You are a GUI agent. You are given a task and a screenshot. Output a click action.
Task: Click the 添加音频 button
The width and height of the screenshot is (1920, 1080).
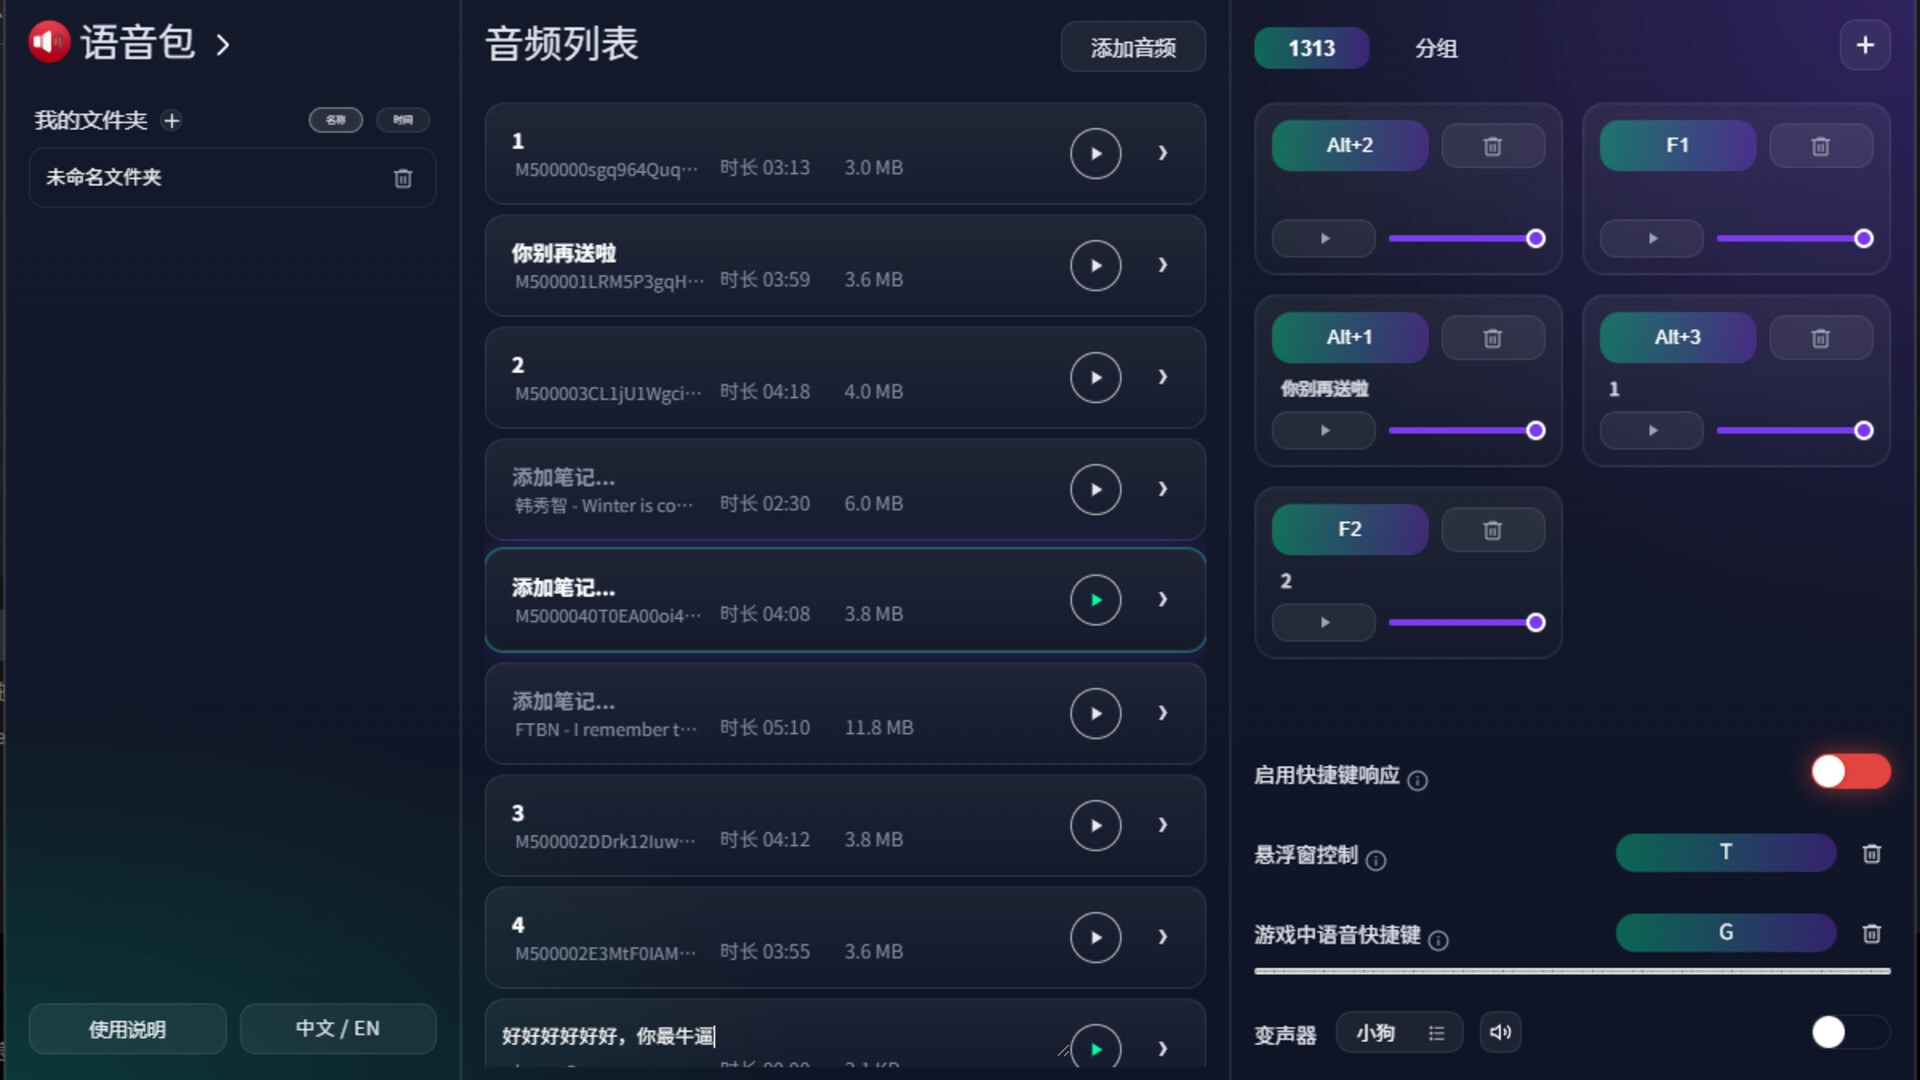(1132, 48)
